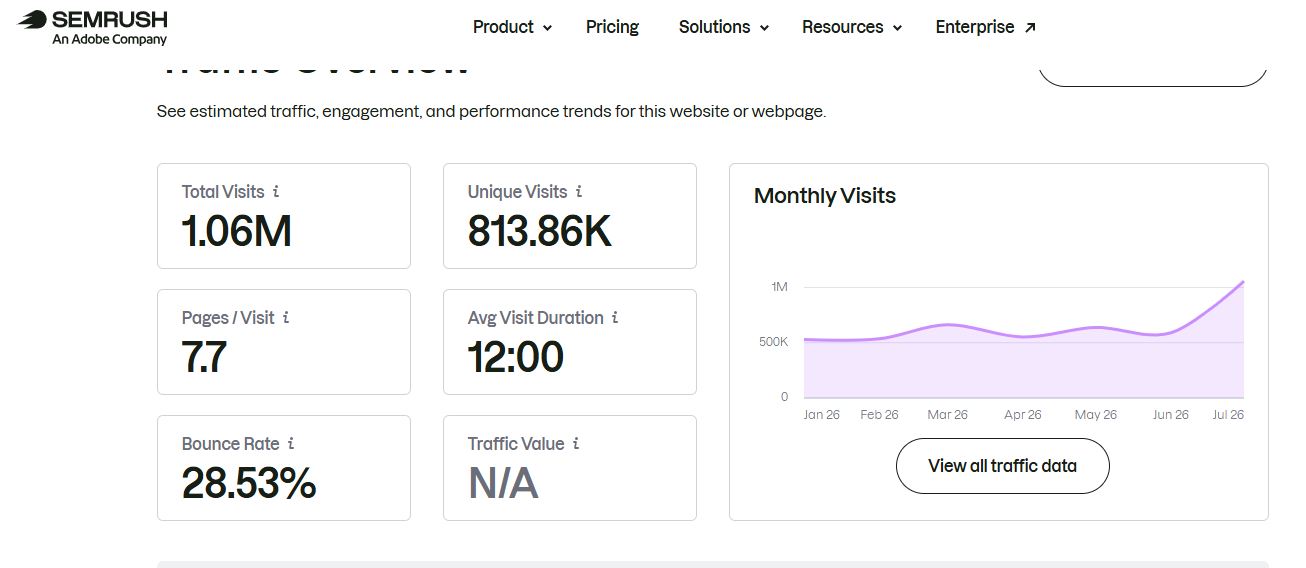Show info icon beside Traffic Value
The width and height of the screenshot is (1306, 568).
pos(576,443)
